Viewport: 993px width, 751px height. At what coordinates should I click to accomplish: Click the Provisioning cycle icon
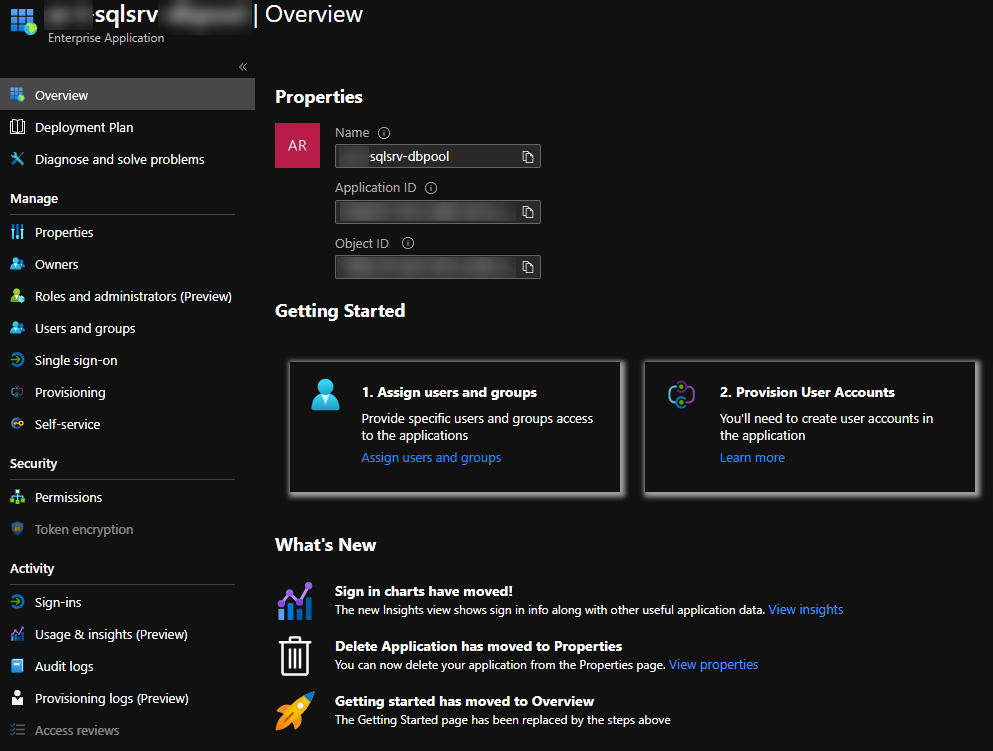pyautogui.click(x=18, y=392)
